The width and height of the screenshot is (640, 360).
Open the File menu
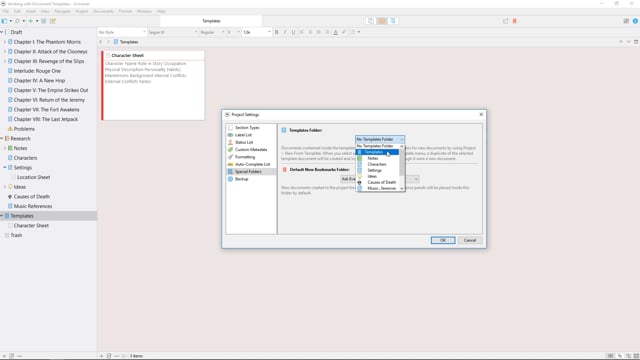6,11
